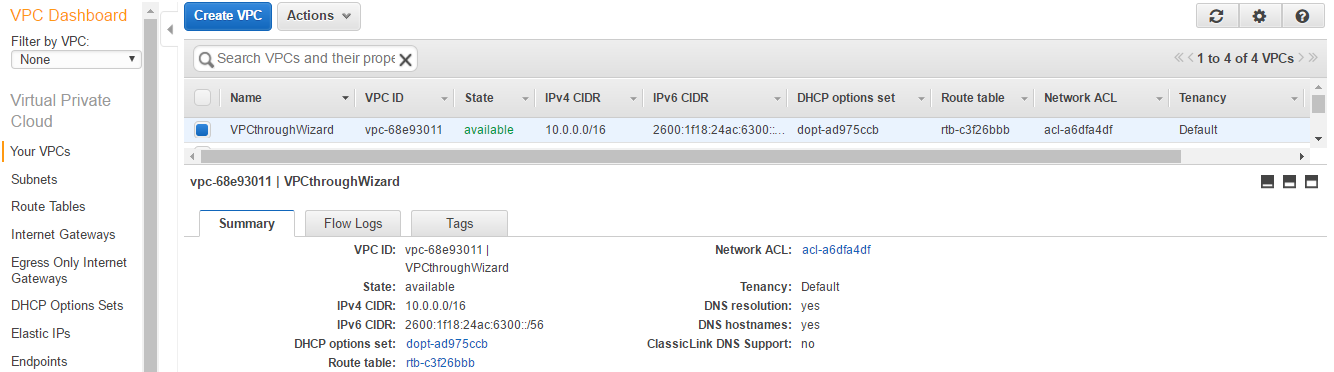This screenshot has width=1334, height=372.
Task: Open the settings gear icon
Action: click(x=1259, y=16)
